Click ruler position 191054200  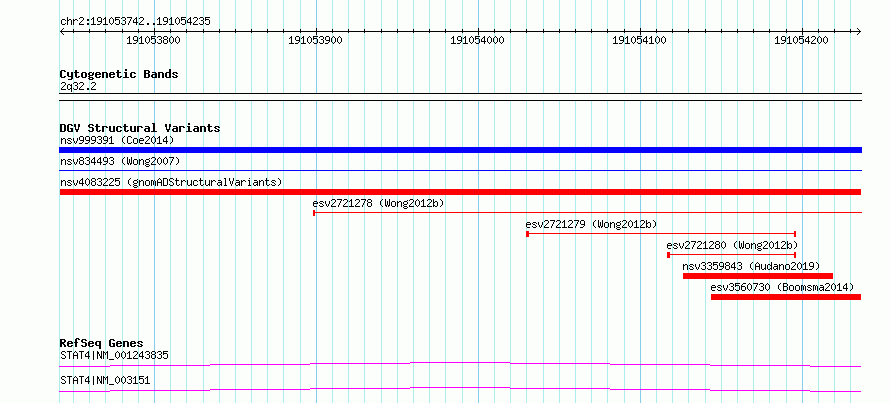[801, 40]
